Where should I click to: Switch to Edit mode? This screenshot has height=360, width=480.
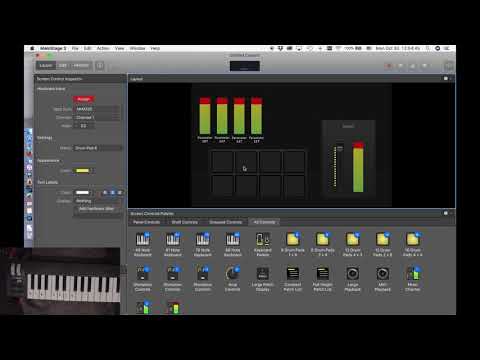[63, 66]
